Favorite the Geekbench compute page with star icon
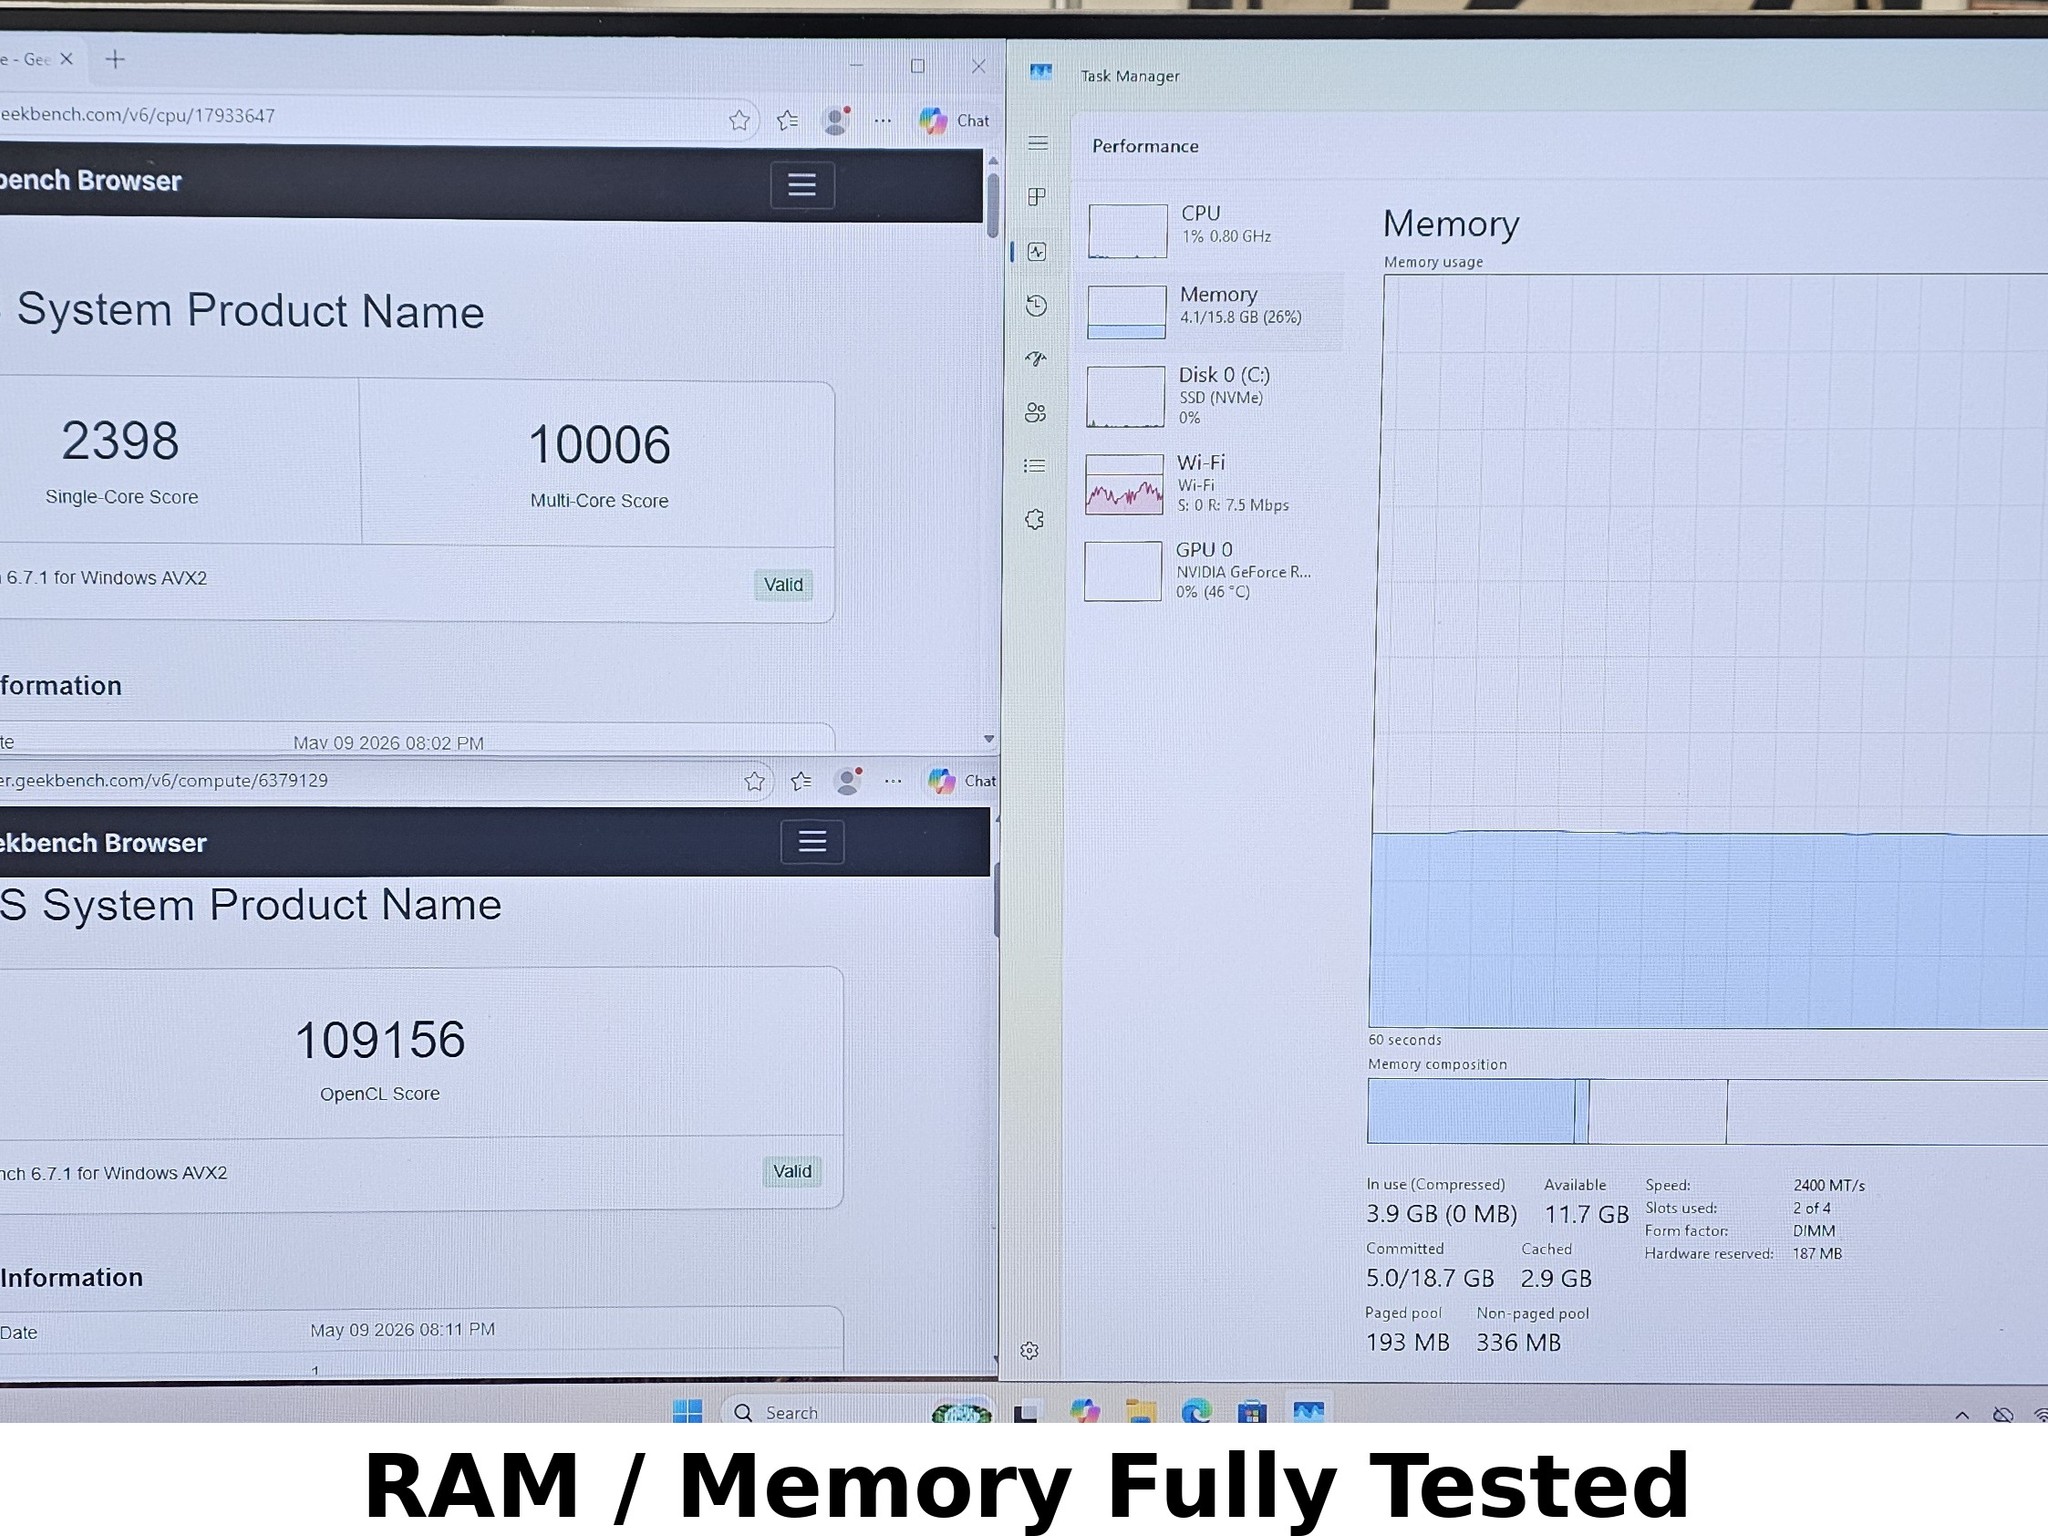The width and height of the screenshot is (2048, 1536). [x=755, y=781]
